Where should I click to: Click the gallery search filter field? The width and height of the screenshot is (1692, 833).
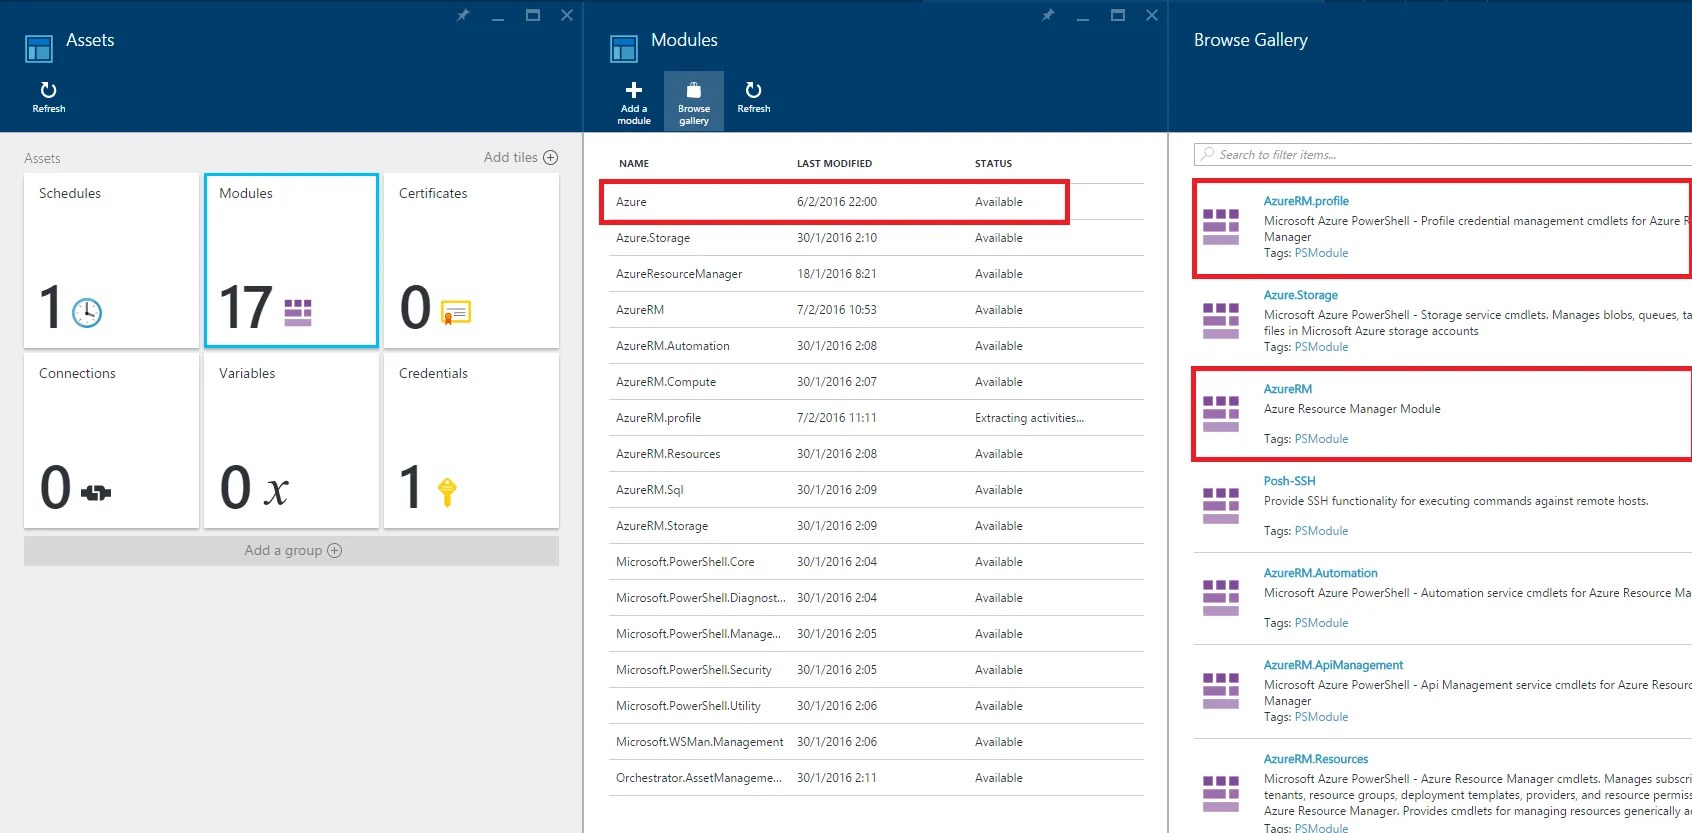click(x=1442, y=155)
